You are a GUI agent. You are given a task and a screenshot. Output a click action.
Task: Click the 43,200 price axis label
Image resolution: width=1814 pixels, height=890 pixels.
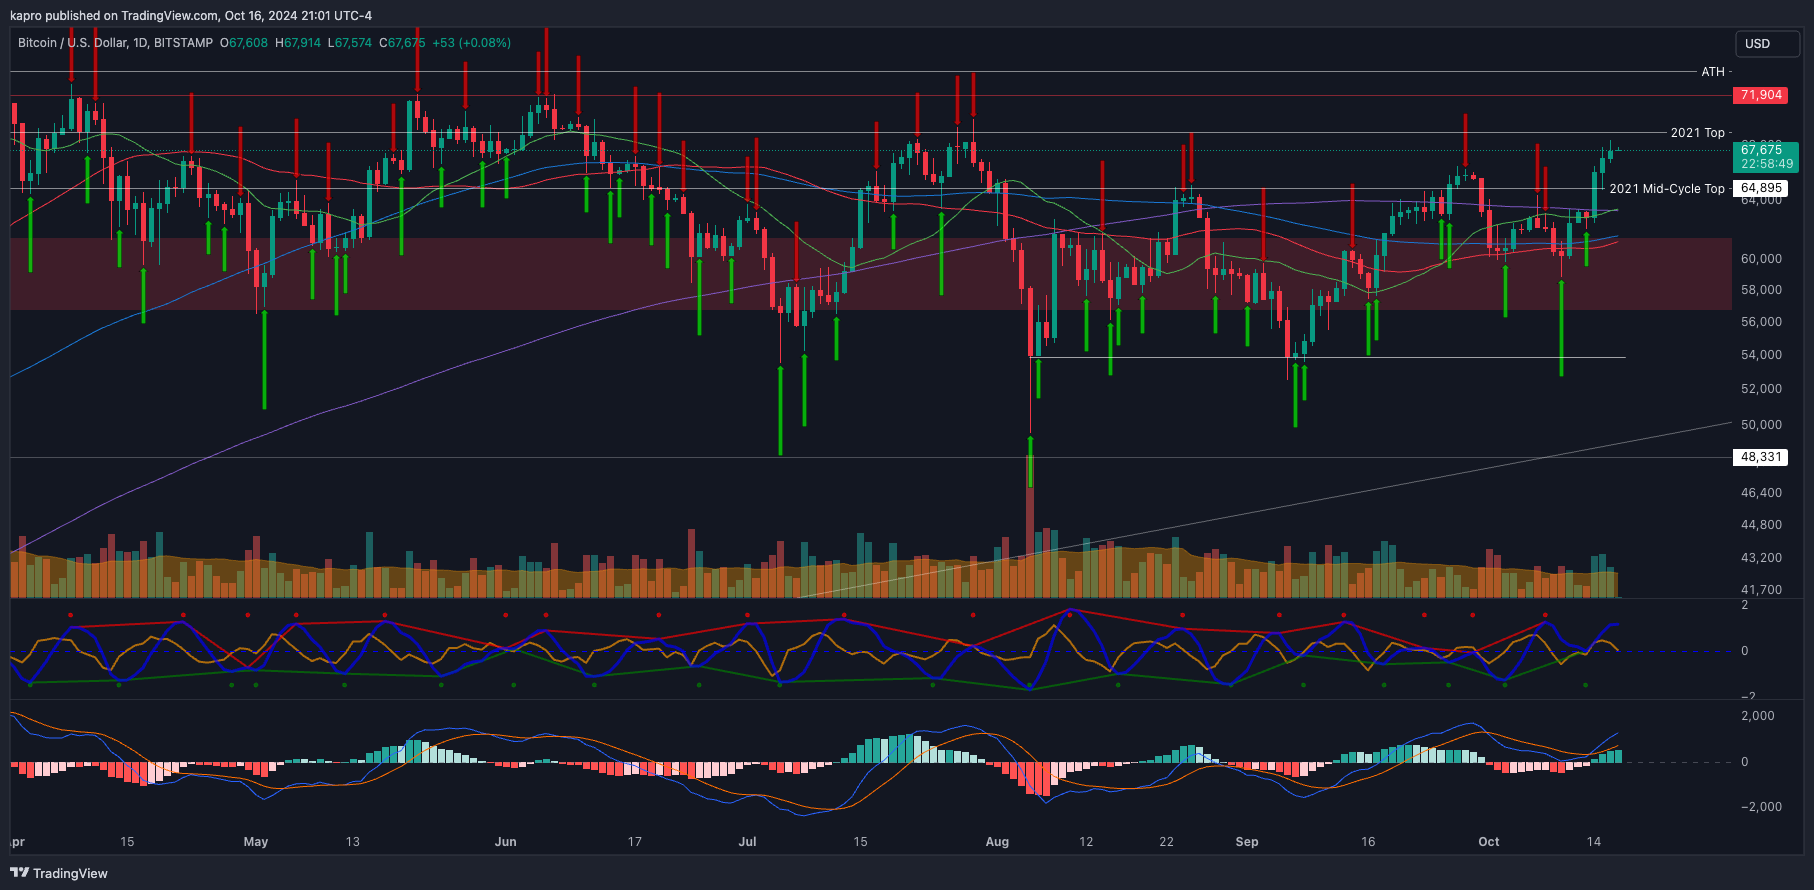coord(1761,558)
